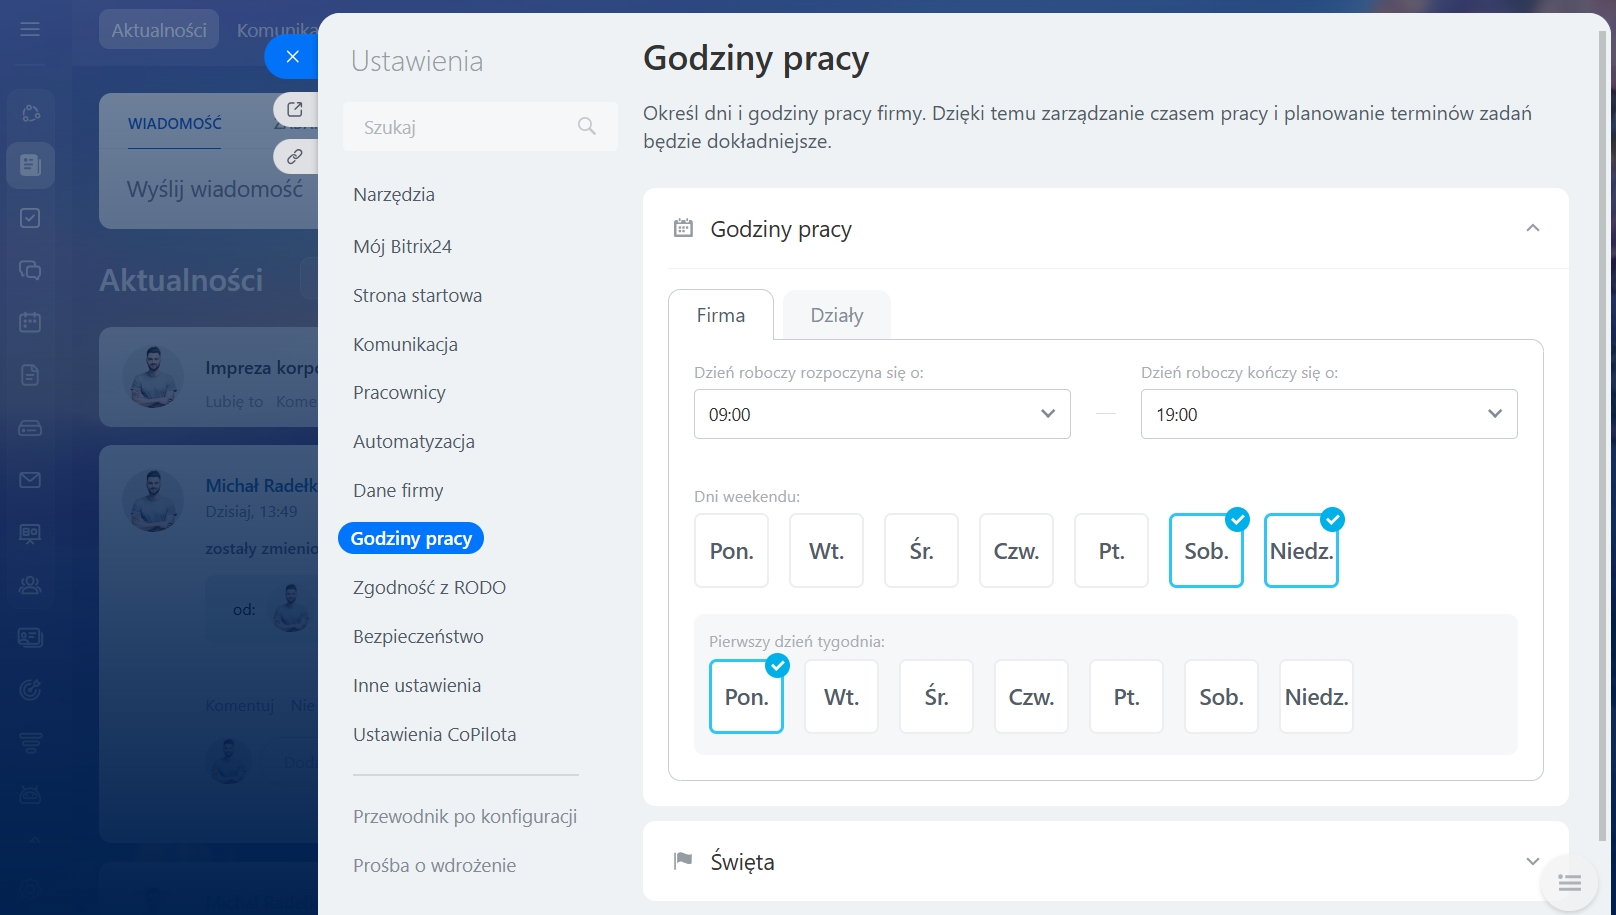The image size is (1616, 915).
Task: Close the settings slider panel
Action: pyautogui.click(x=292, y=57)
